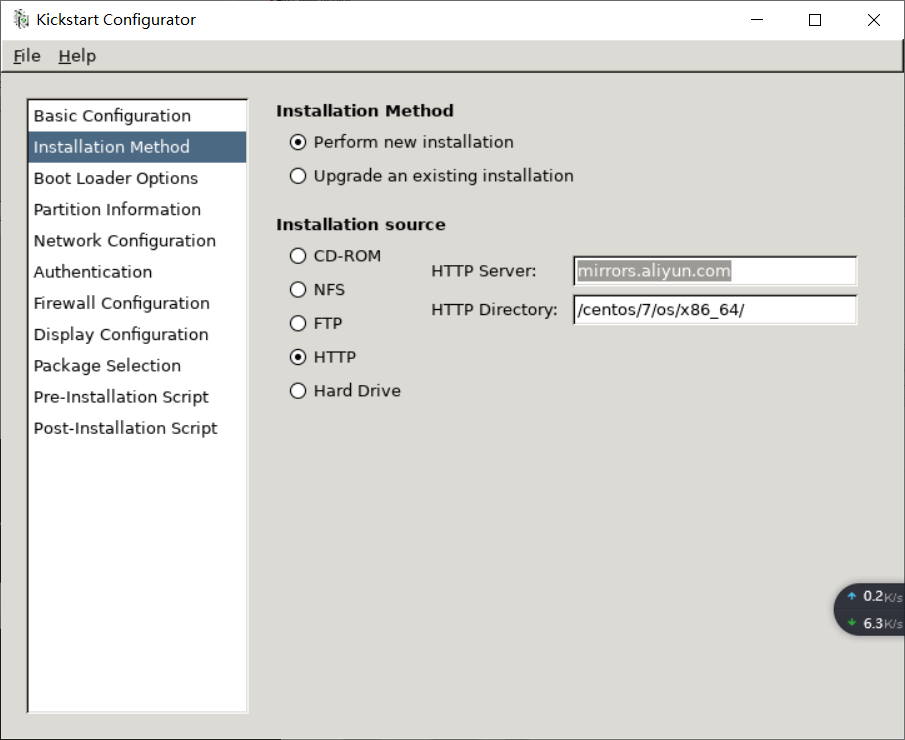
Task: Pick Hard Drive as installation source
Action: [298, 391]
